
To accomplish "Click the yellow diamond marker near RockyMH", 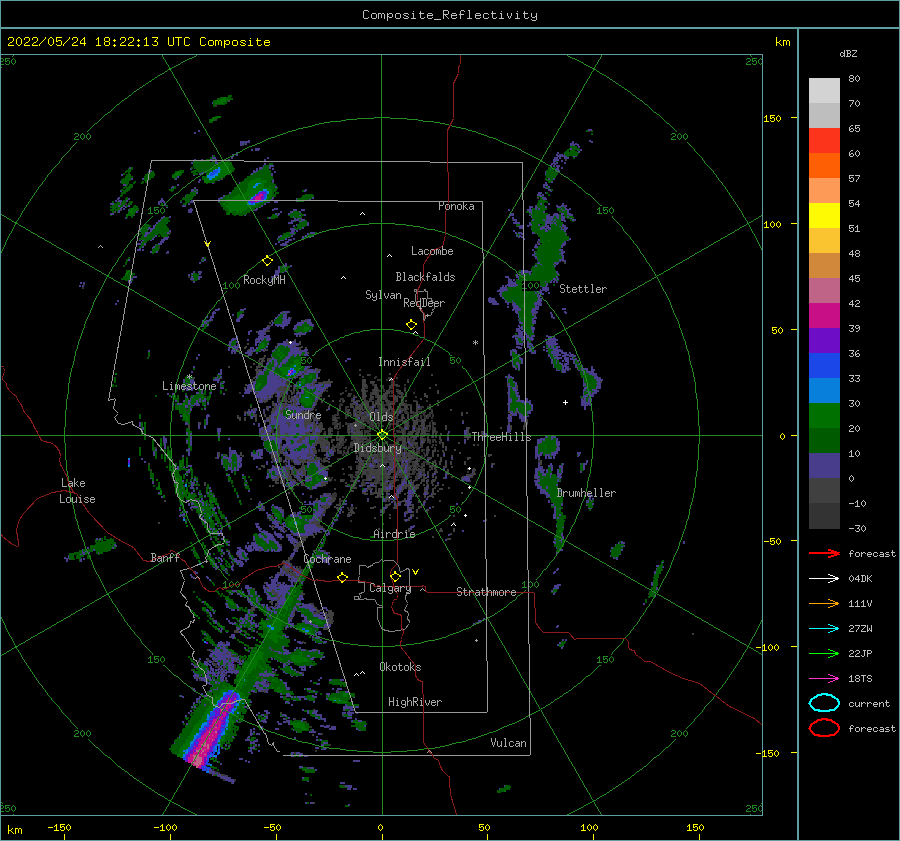I will coord(267,261).
